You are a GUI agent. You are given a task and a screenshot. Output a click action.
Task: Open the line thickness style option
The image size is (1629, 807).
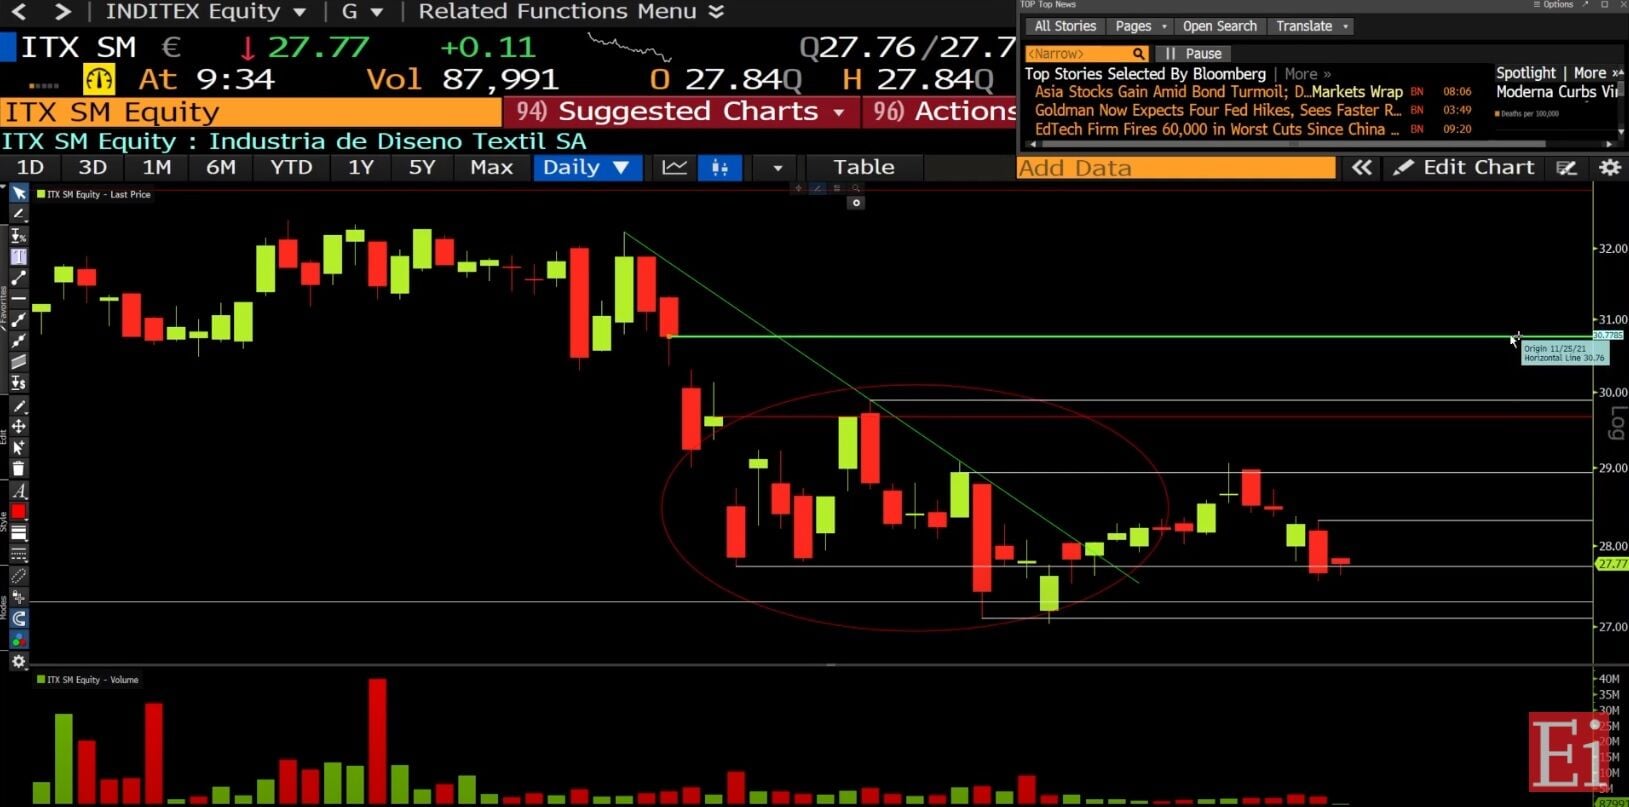18,533
